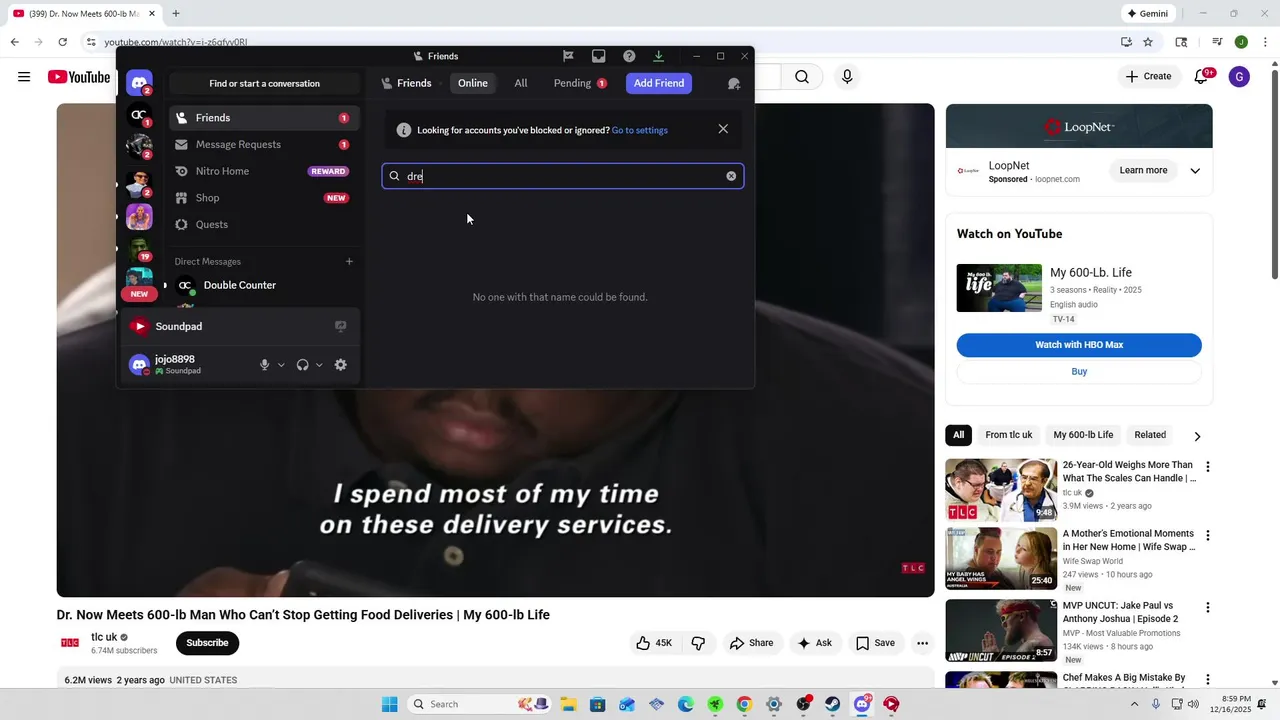
Task: Subscribe to tlc uk channel
Action: click(207, 643)
